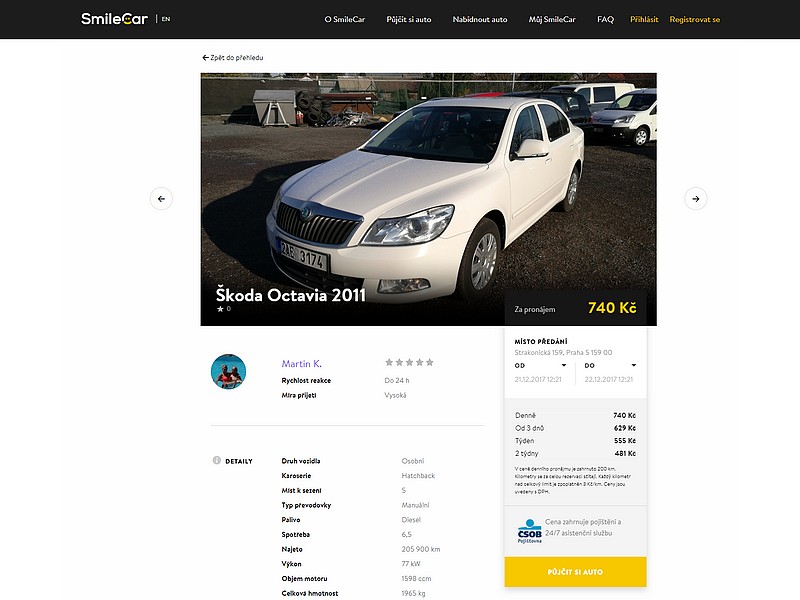Screen dimensions: 800x600
Task: Open the O SmileCar menu item
Action: pos(344,19)
